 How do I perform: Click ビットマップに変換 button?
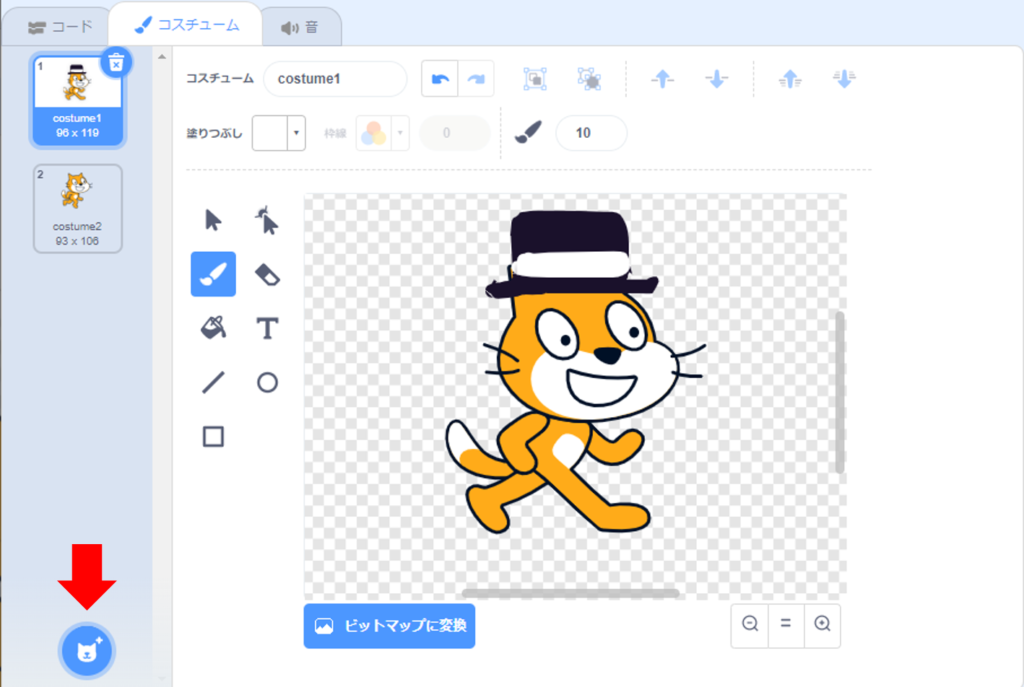(x=389, y=626)
